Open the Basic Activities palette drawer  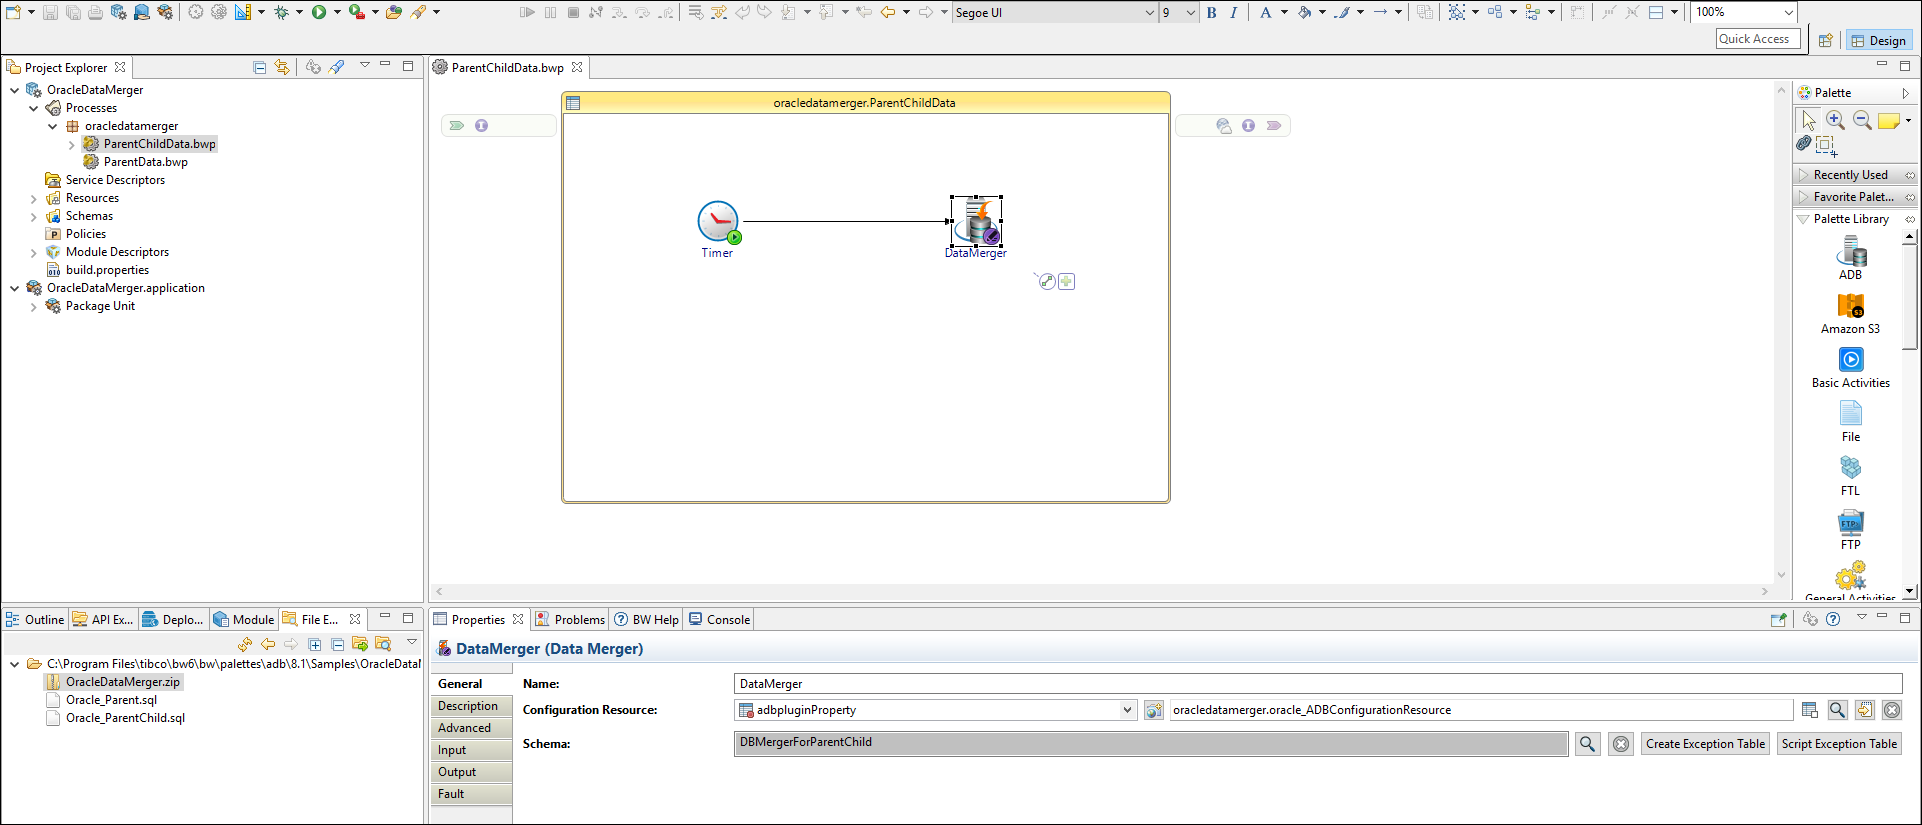[x=1851, y=367]
